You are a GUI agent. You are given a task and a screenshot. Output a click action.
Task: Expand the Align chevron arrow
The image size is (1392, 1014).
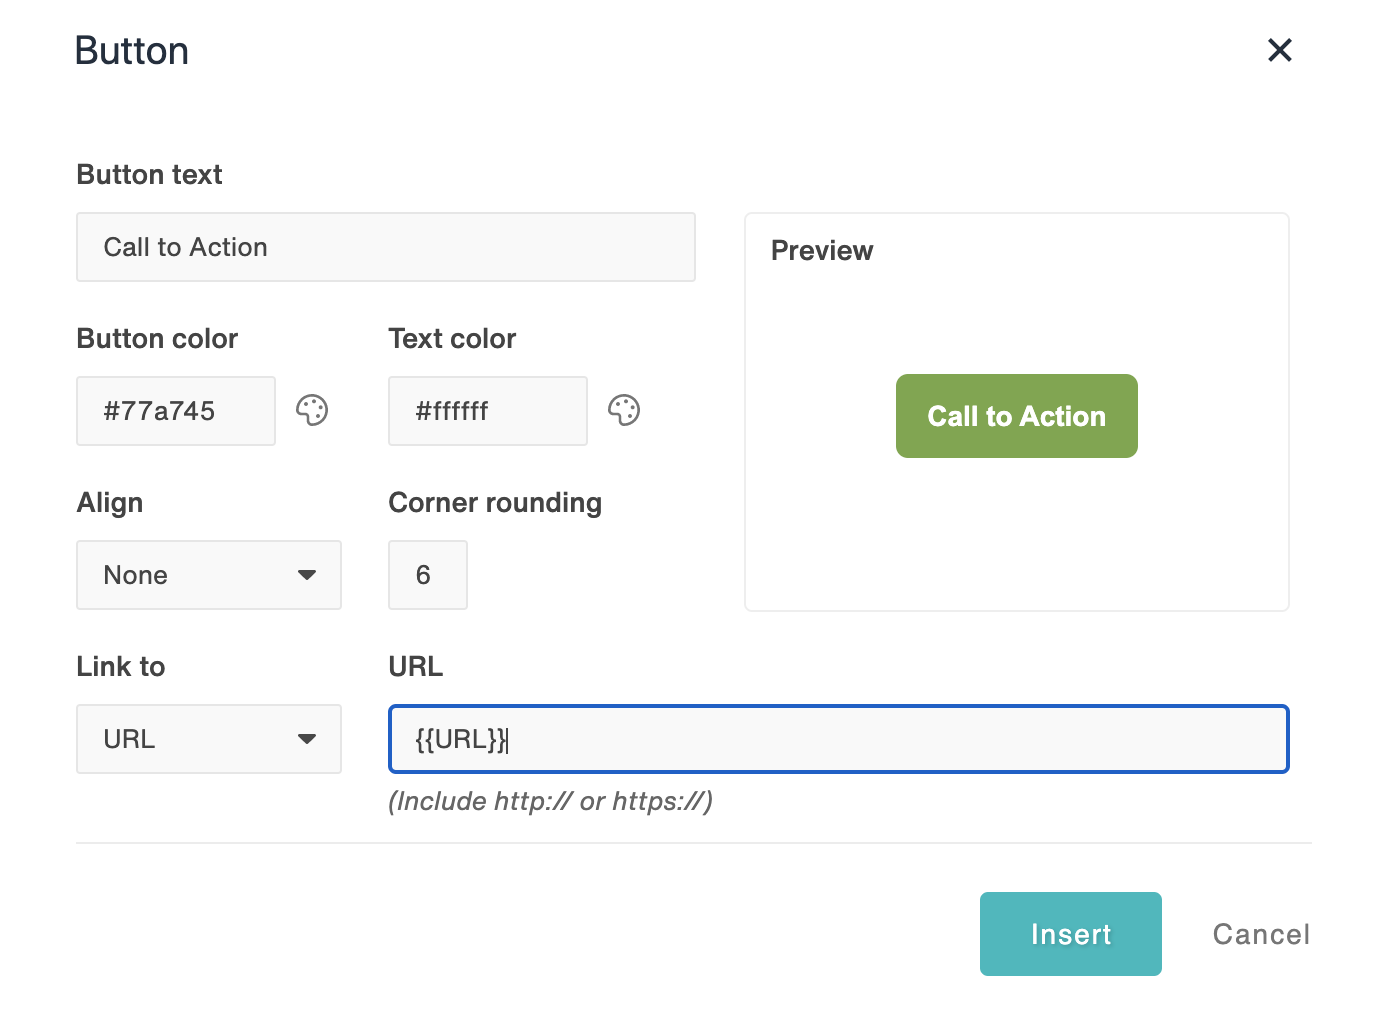(x=307, y=575)
